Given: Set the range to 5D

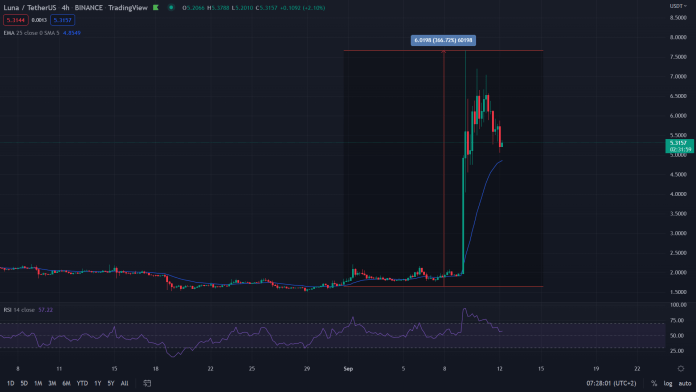Looking at the screenshot, I should 24,383.
